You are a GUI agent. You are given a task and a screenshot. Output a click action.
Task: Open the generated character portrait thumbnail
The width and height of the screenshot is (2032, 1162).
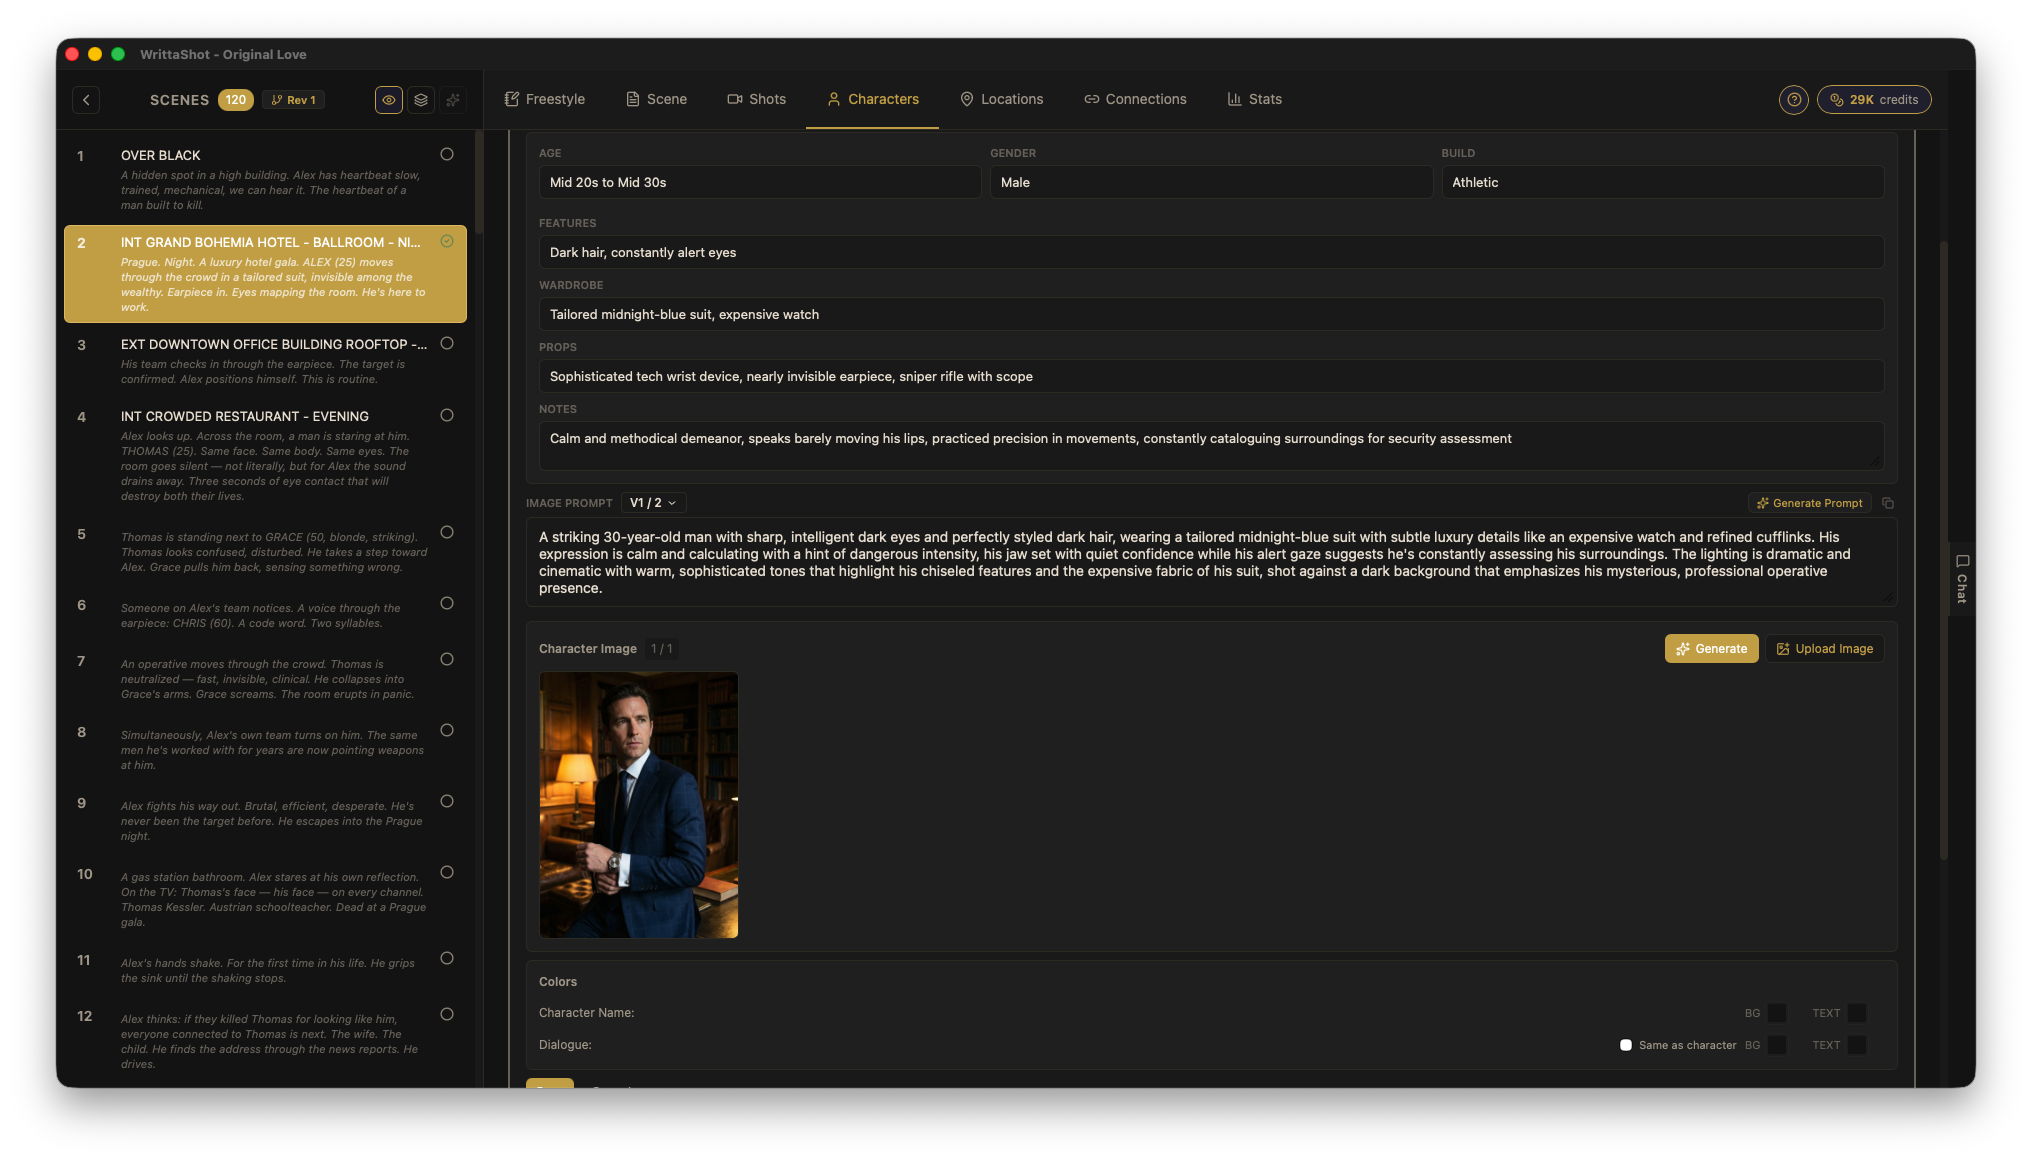tap(638, 804)
